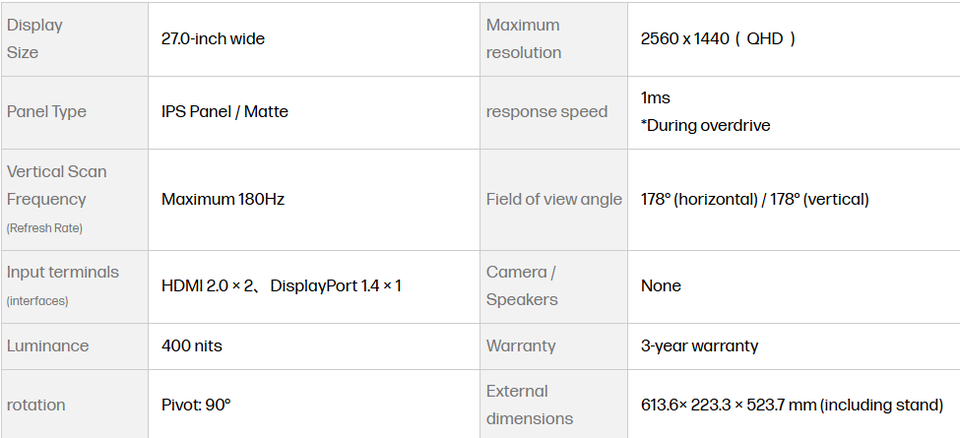Select the 178° horizontal / vertical value
Screen dimensions: 960x438
pos(755,200)
